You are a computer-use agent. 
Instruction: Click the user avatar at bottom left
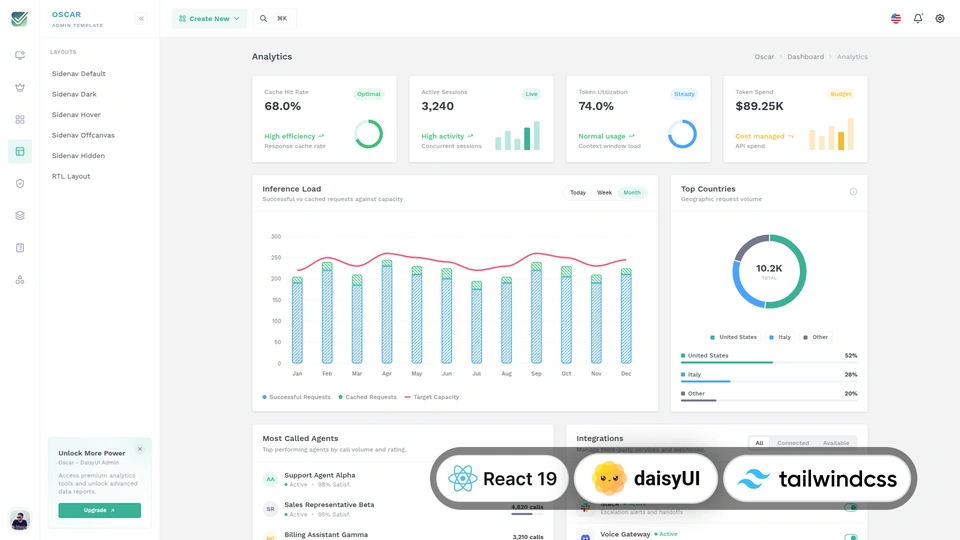[x=20, y=520]
